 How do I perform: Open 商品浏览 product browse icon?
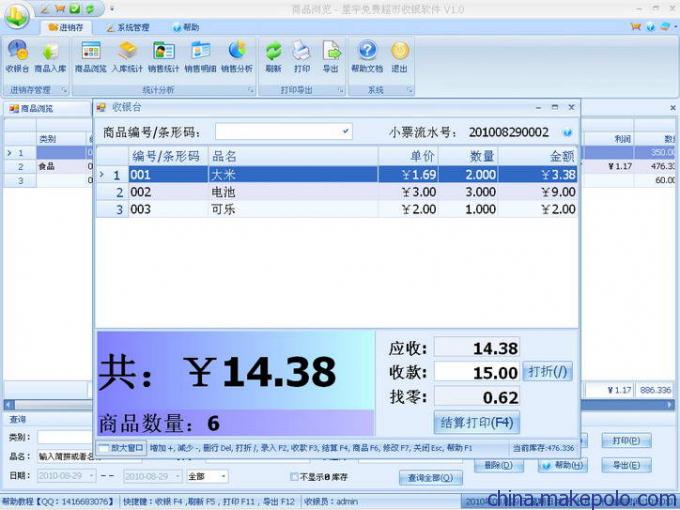click(x=91, y=56)
